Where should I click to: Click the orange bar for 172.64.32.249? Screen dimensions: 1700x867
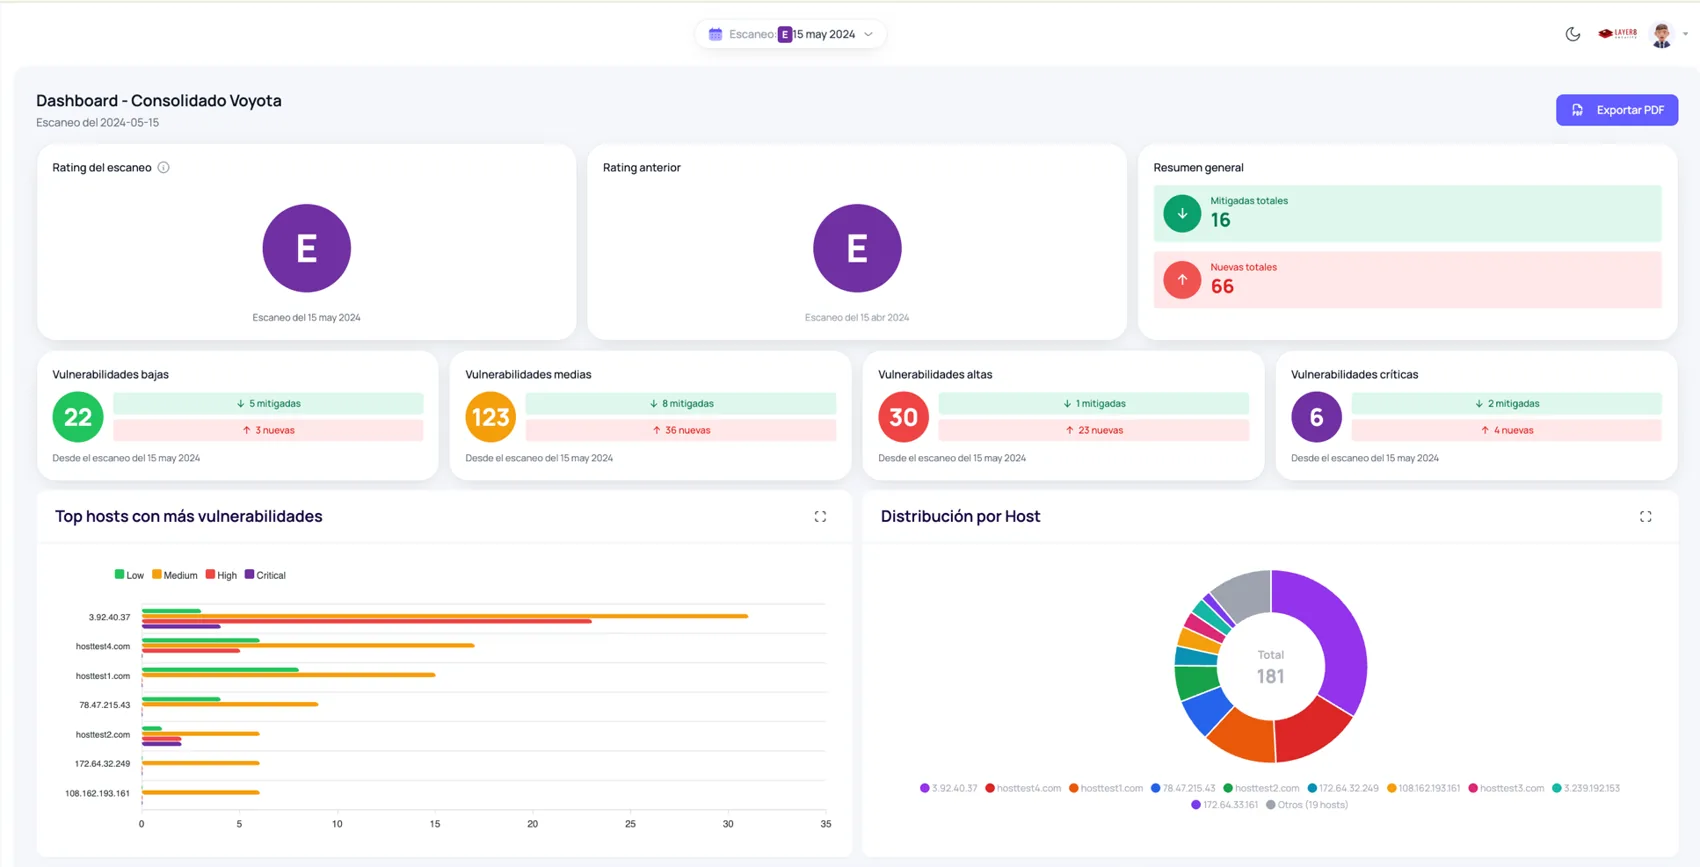click(x=201, y=763)
